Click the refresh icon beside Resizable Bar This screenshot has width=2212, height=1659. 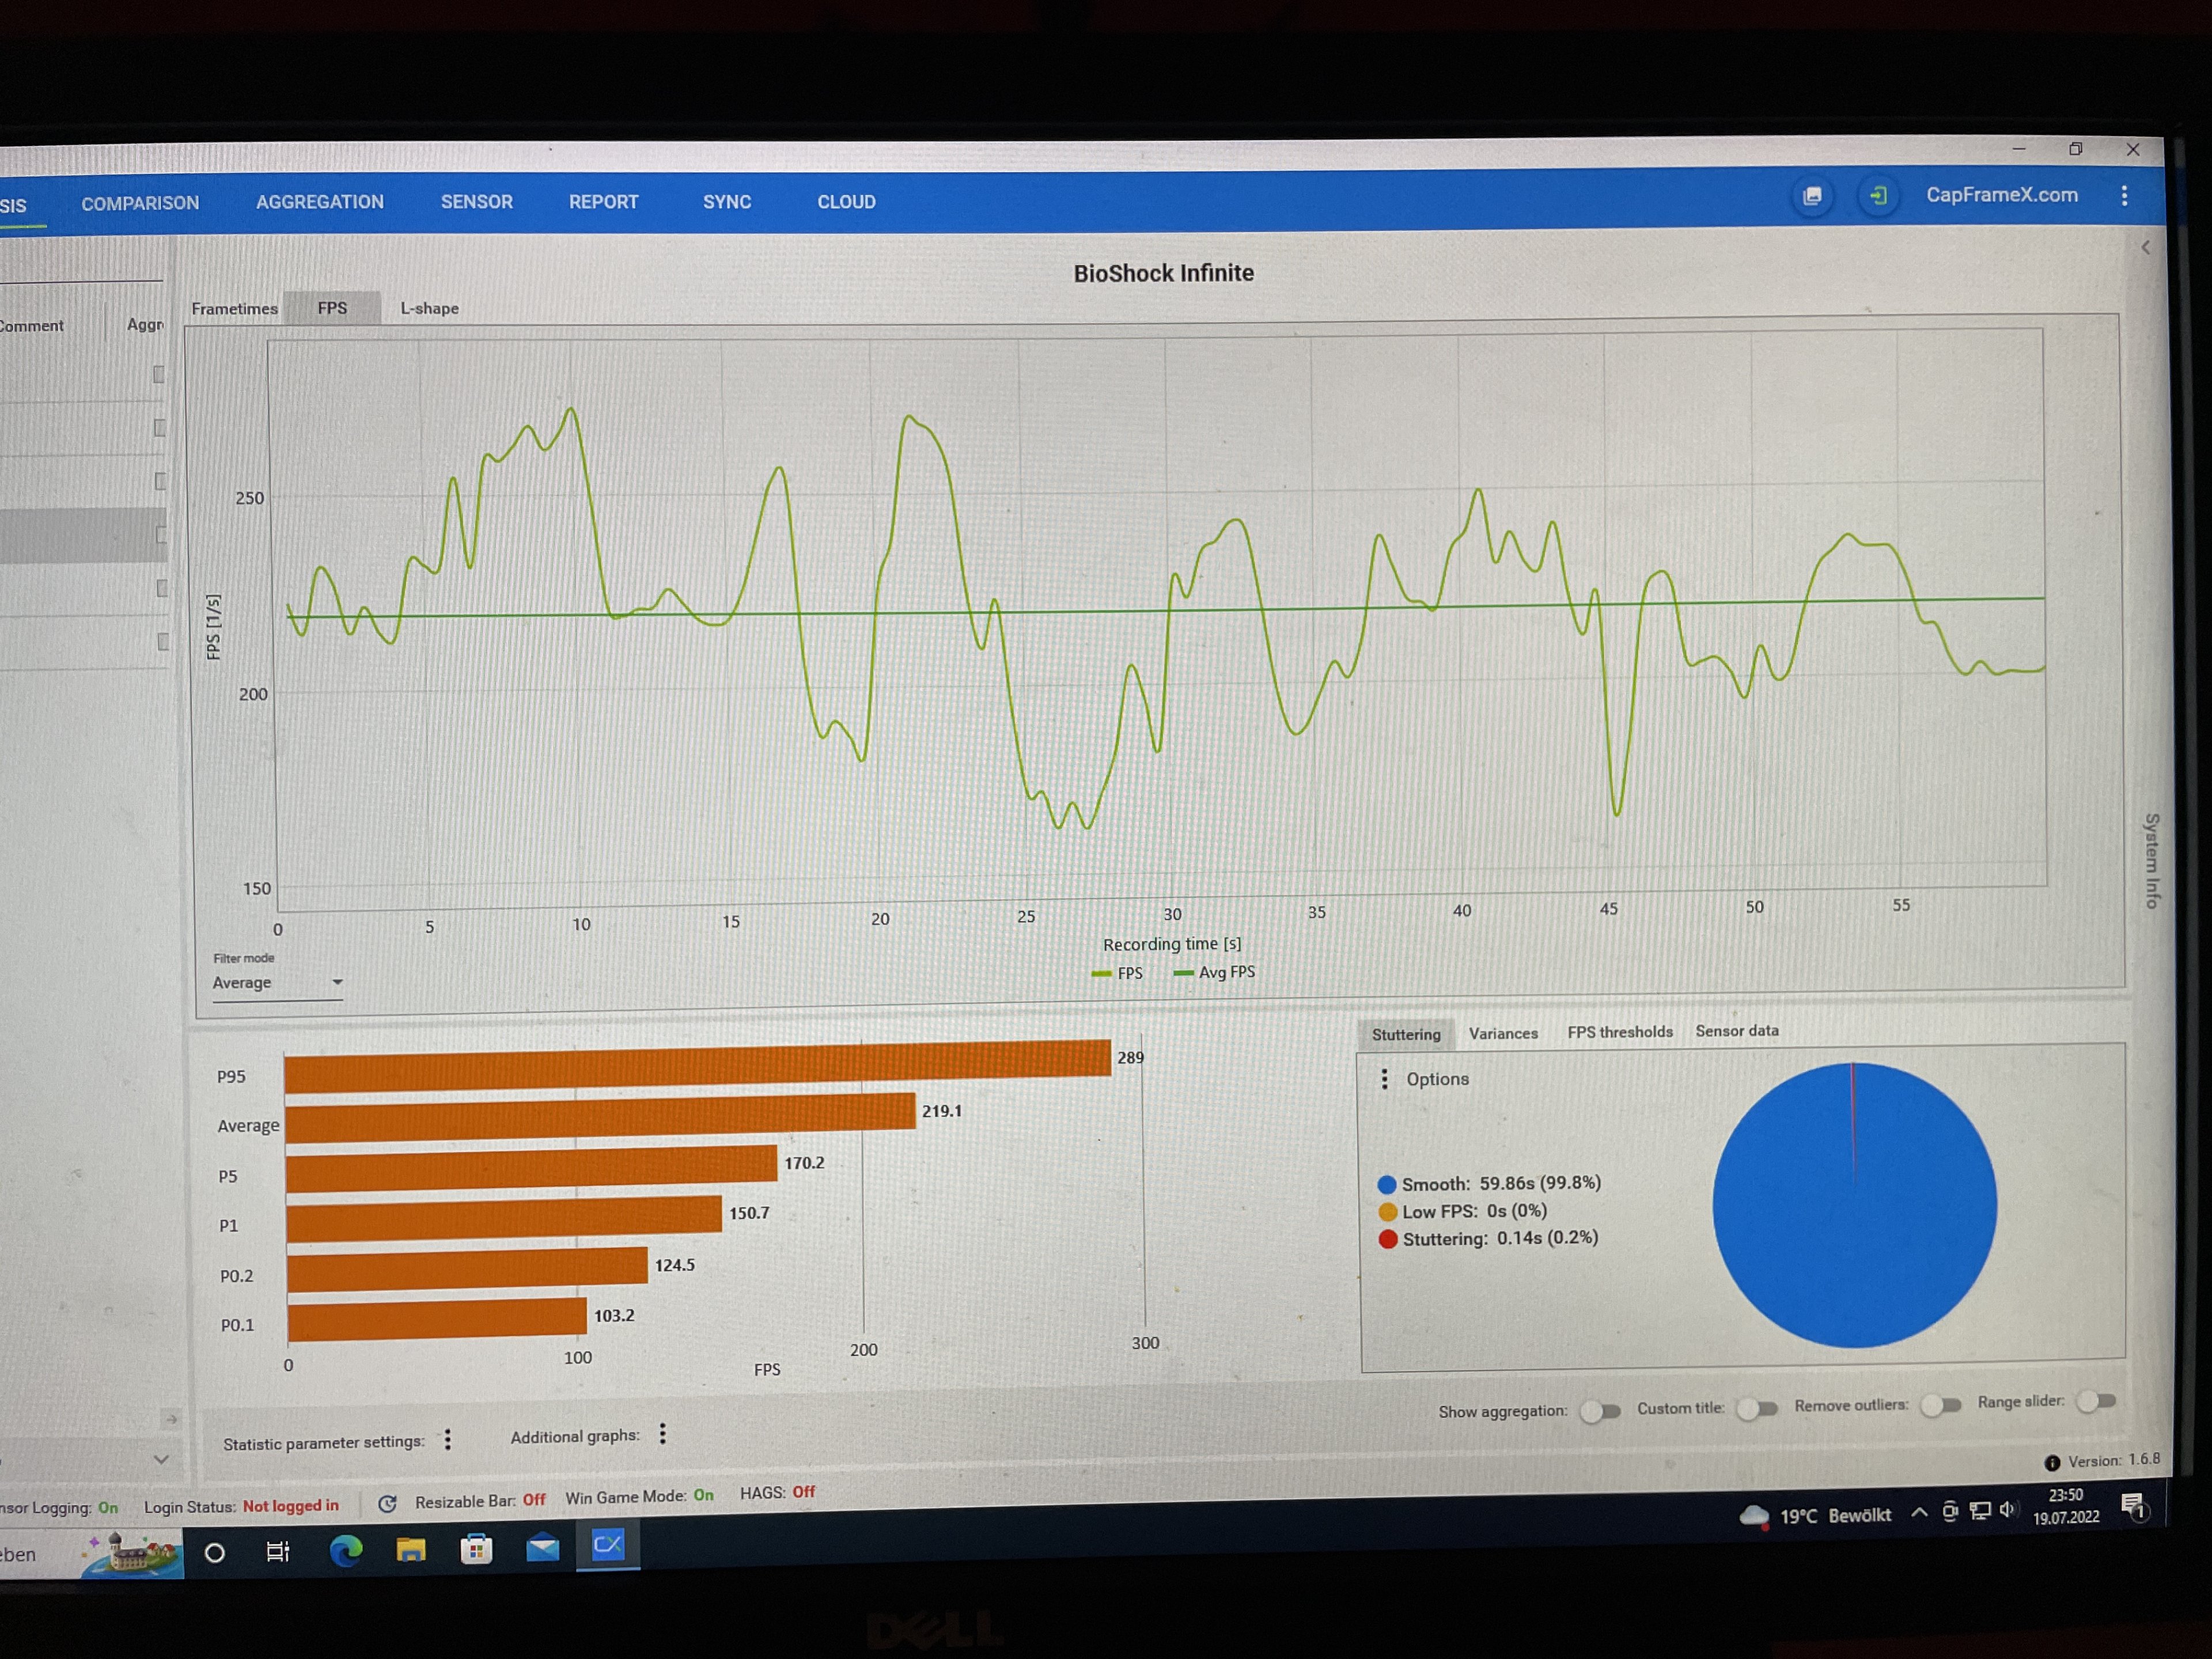pos(388,1503)
